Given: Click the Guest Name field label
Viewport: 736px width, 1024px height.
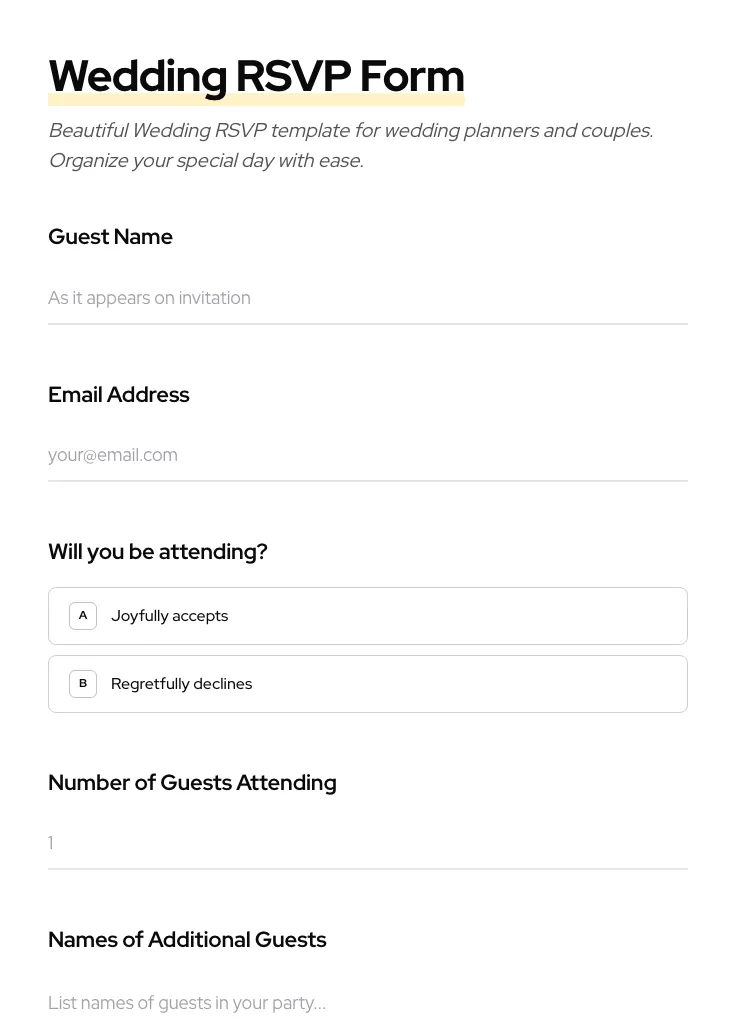Looking at the screenshot, I should [110, 237].
